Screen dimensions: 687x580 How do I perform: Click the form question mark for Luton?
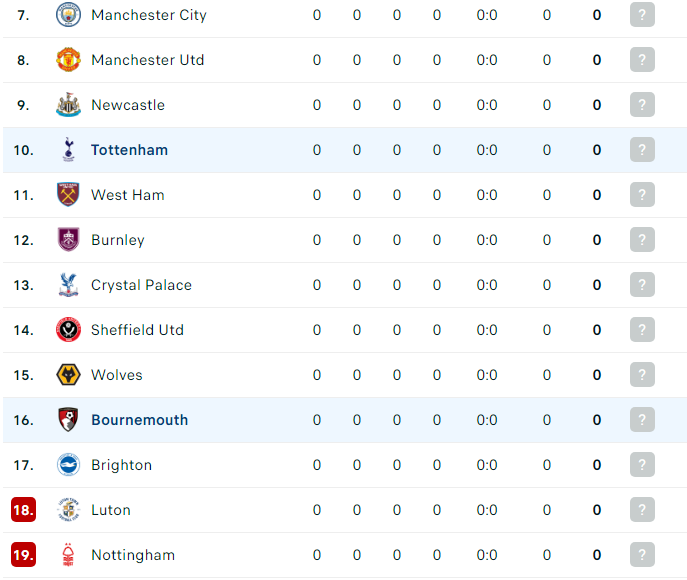(x=642, y=509)
